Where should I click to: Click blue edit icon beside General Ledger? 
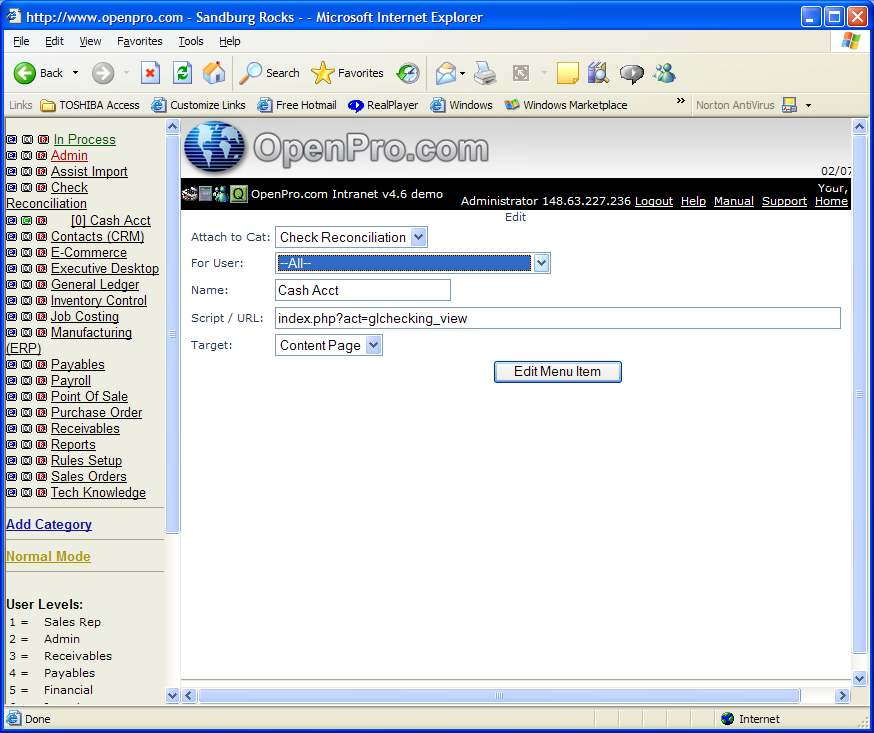coord(11,285)
